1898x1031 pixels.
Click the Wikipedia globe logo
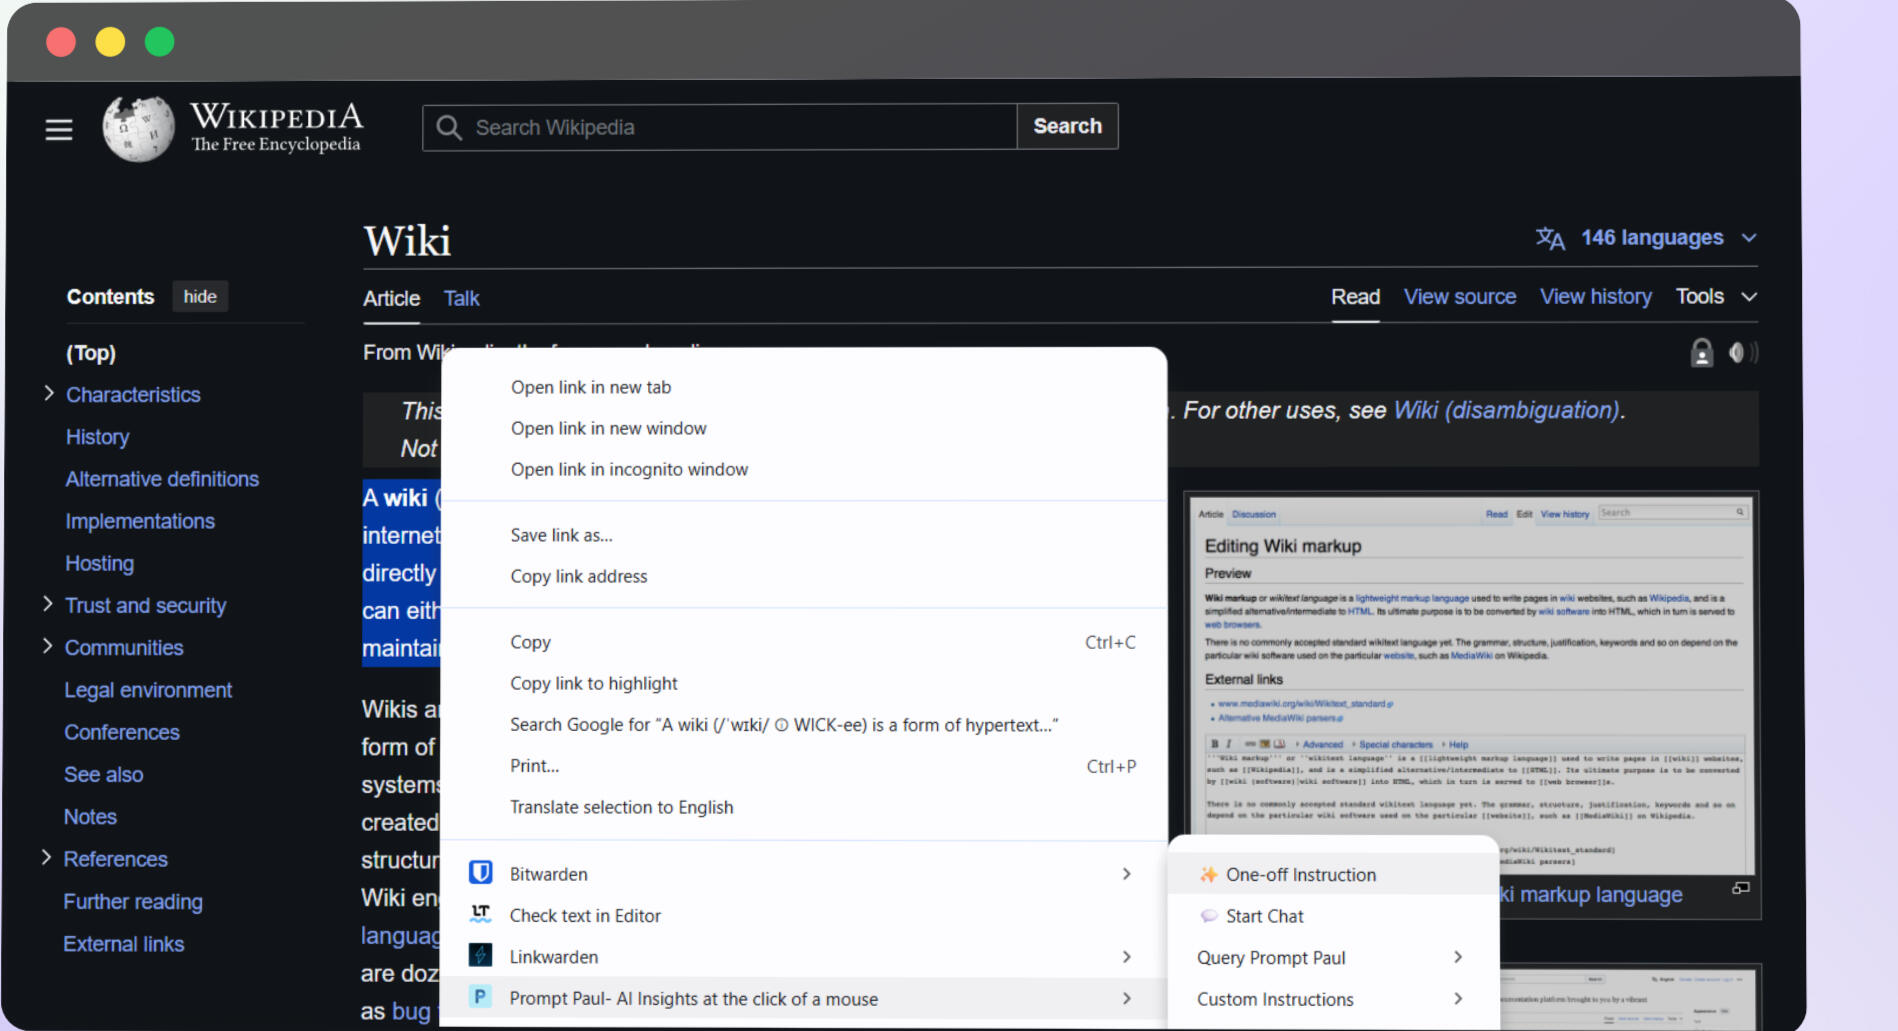138,129
